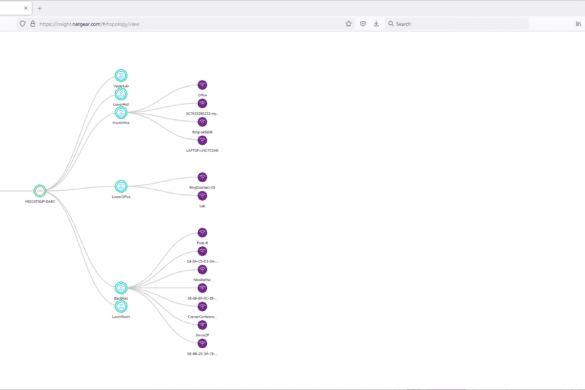Select the client node labeled 38-68-8F
Viewport: 585px width, 390px height.
click(x=202, y=288)
